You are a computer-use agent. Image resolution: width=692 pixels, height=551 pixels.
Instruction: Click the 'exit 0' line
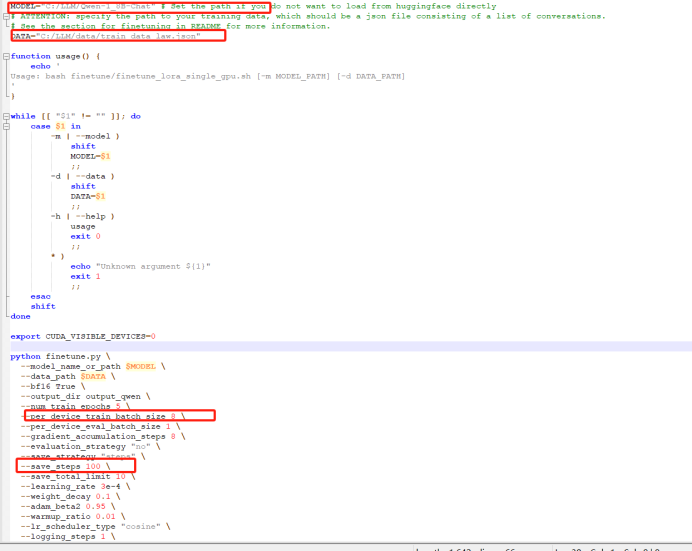pyautogui.click(x=86, y=236)
